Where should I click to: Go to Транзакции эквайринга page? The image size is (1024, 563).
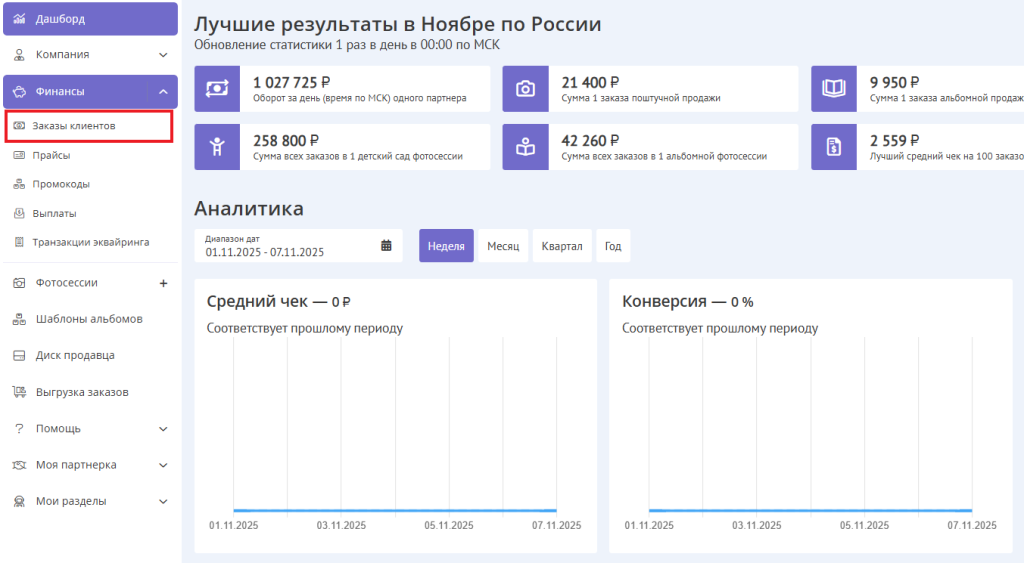pyautogui.click(x=90, y=242)
